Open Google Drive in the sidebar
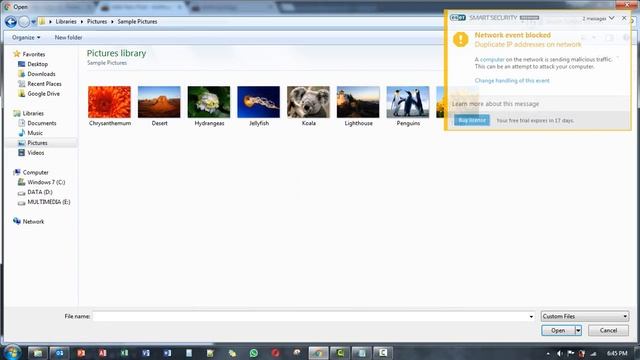The width and height of the screenshot is (640, 360). [x=39, y=93]
